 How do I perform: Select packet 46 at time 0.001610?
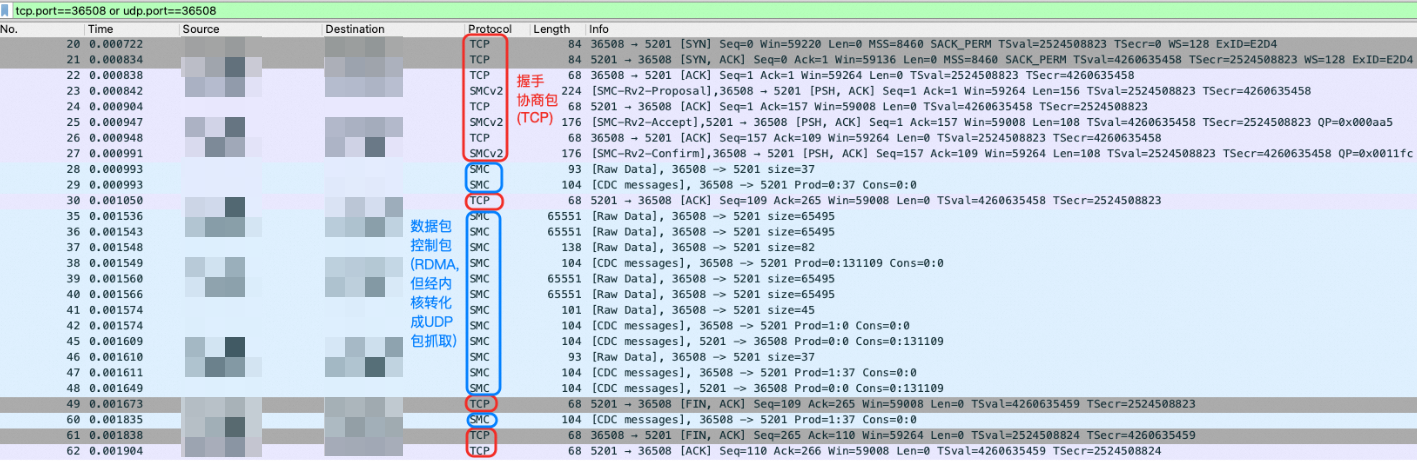point(708,357)
